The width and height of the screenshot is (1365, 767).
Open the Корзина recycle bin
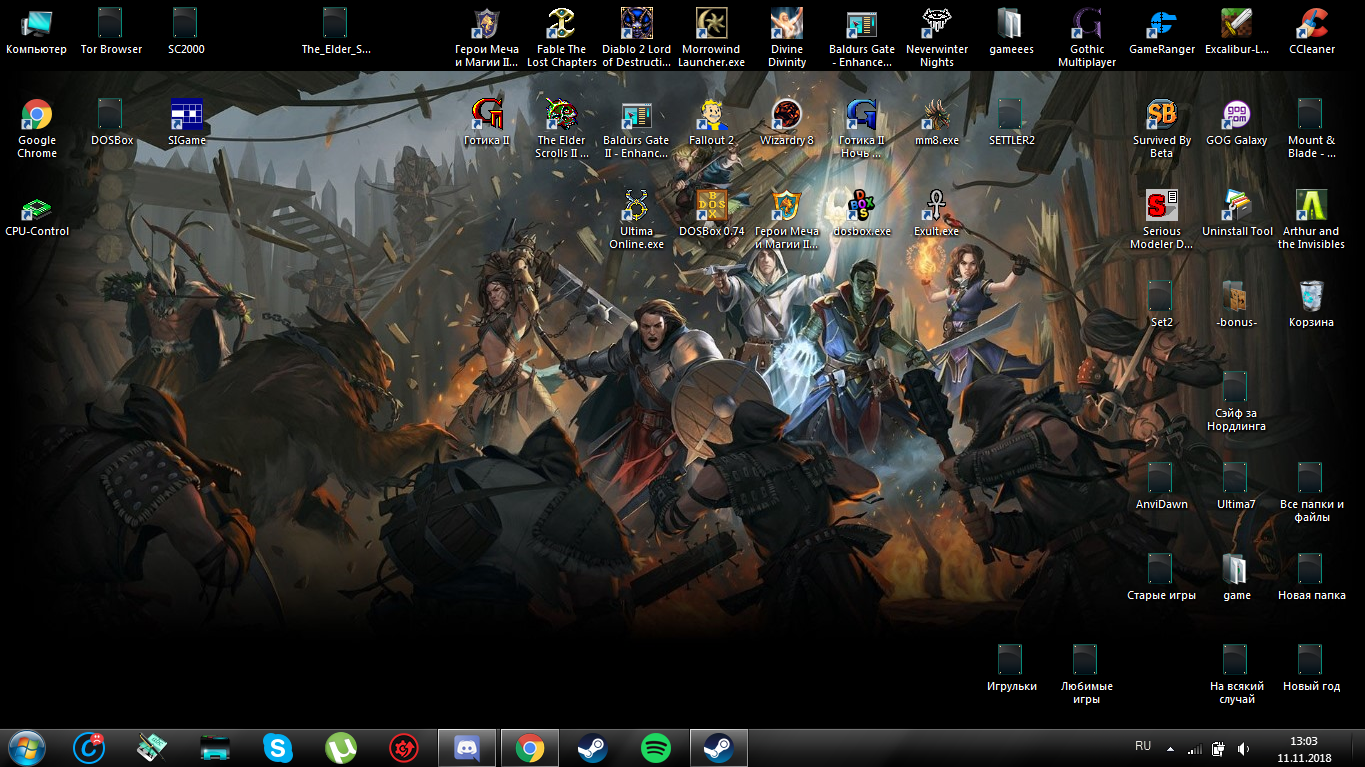click(x=1312, y=304)
